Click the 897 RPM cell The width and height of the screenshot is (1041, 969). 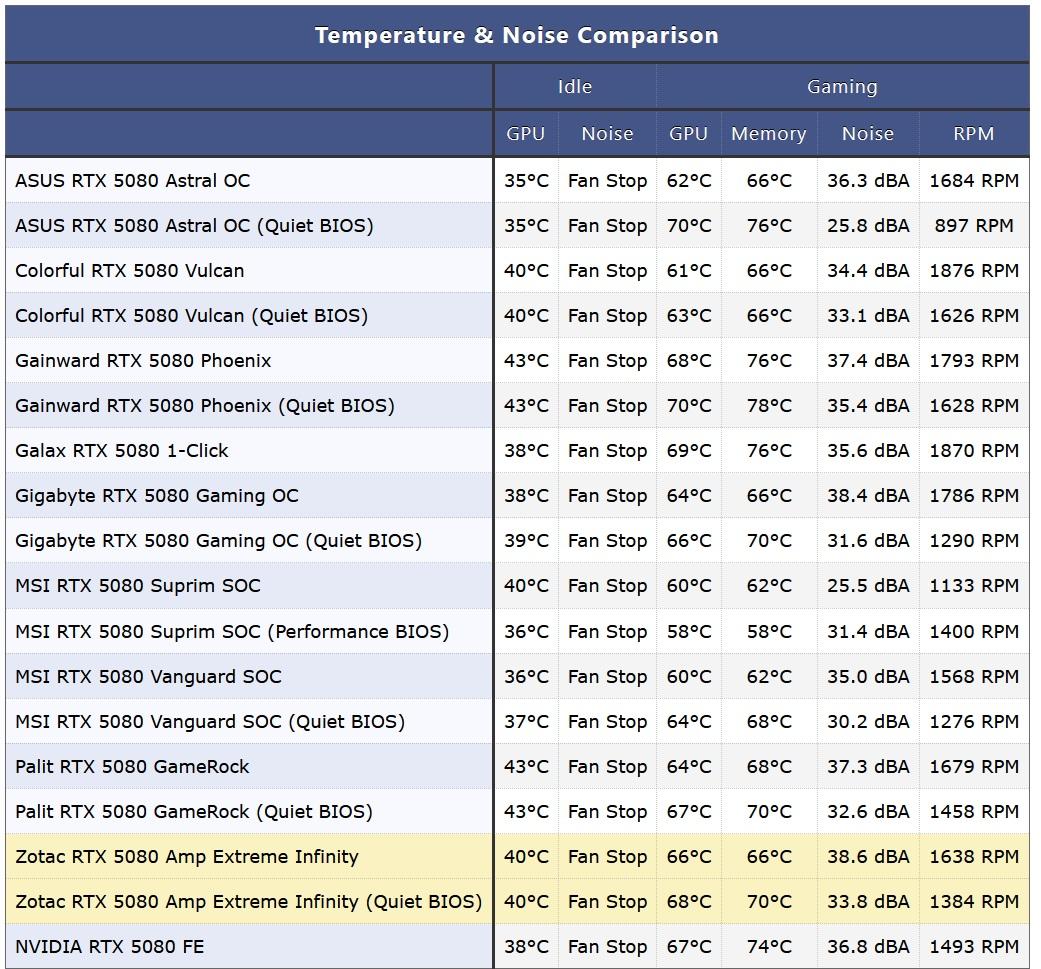pyautogui.click(x=973, y=226)
